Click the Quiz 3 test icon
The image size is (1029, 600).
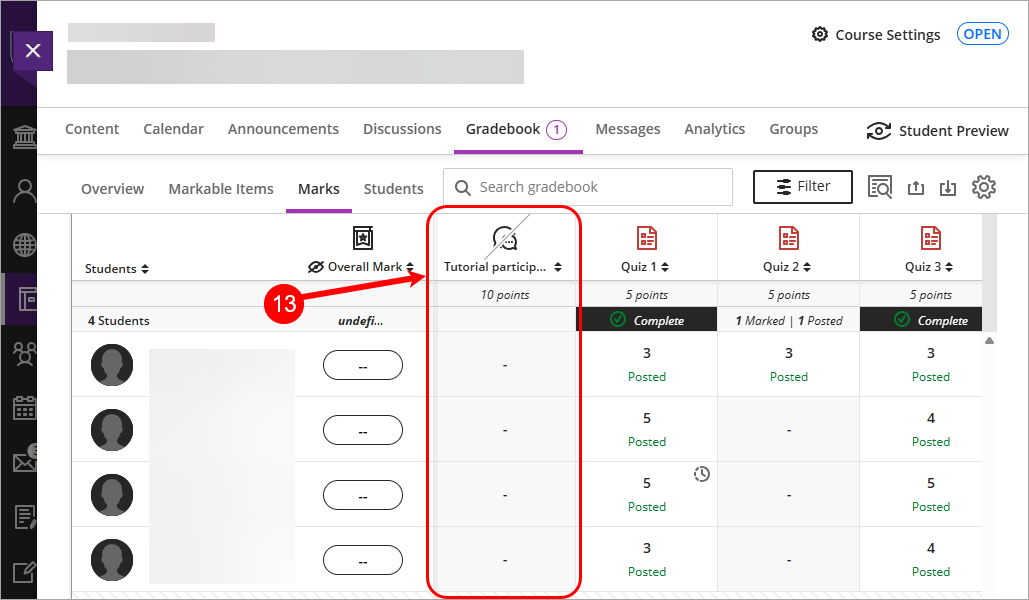click(x=931, y=238)
